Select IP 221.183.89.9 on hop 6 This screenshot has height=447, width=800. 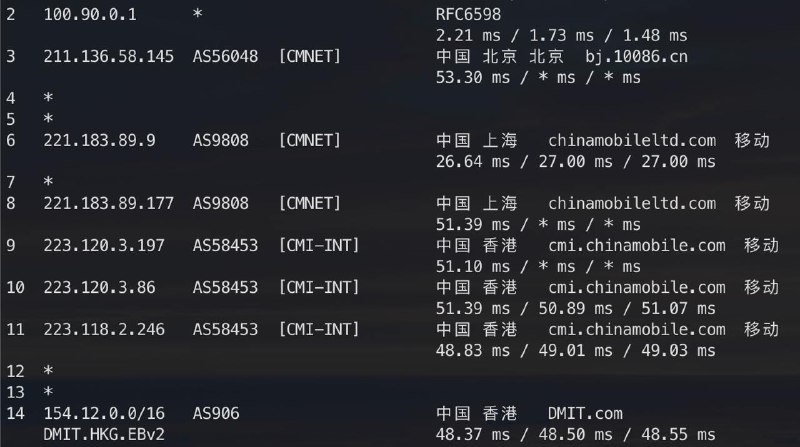click(x=99, y=140)
